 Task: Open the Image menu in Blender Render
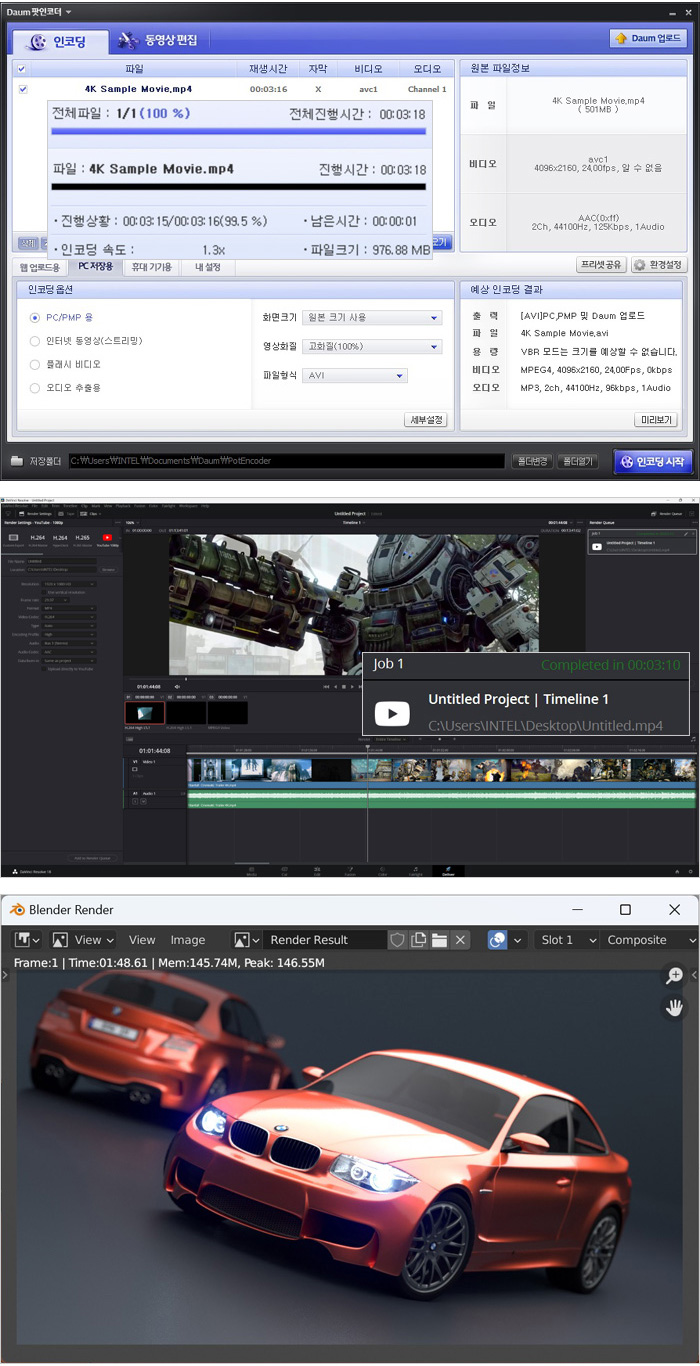(188, 940)
